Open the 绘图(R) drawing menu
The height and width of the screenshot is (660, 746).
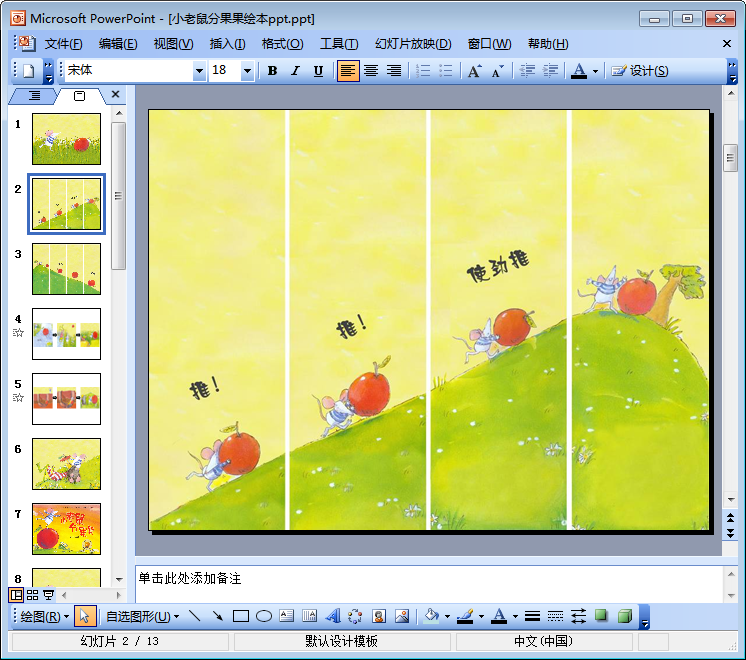point(44,617)
